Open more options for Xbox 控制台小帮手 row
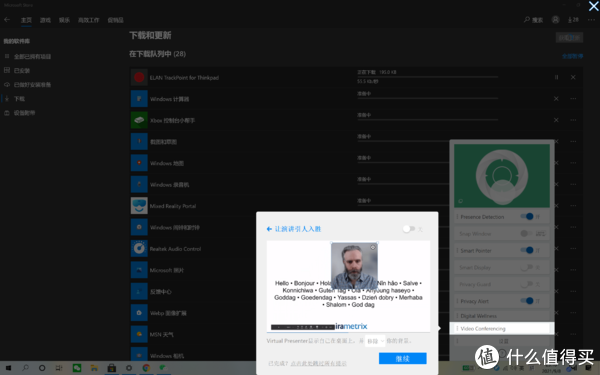 click(x=573, y=120)
